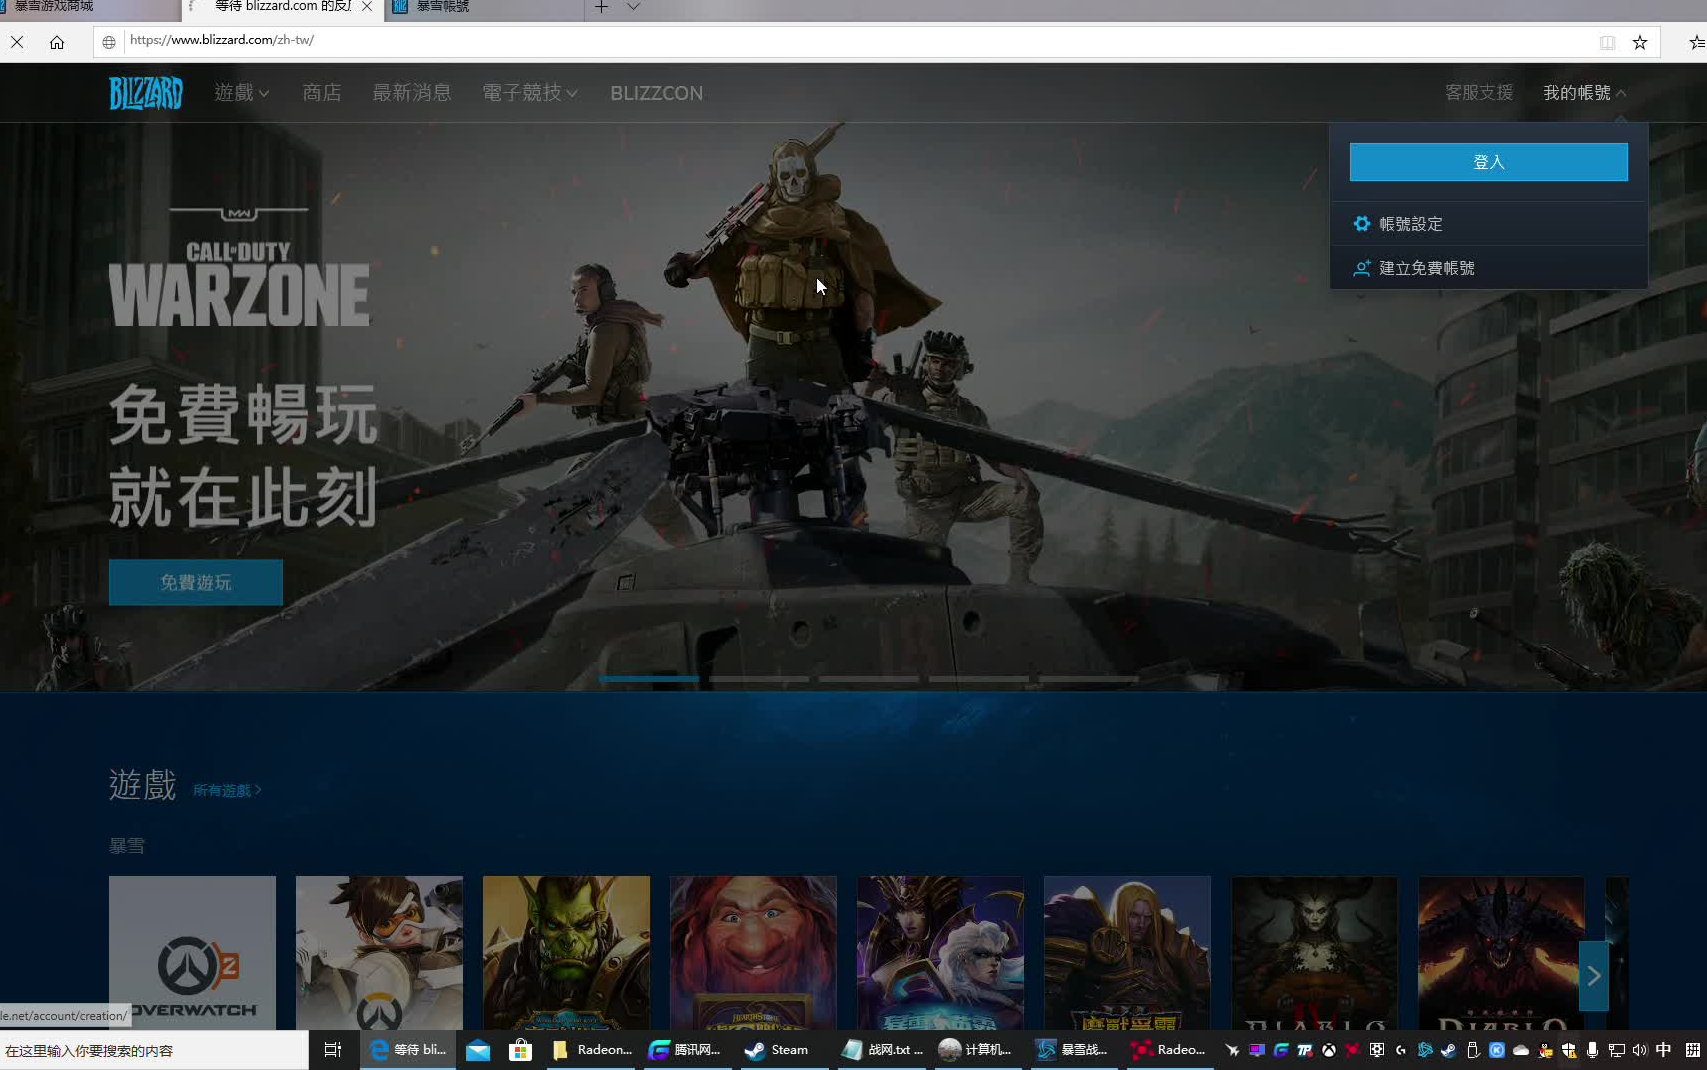Open the 商店 menu item
The height and width of the screenshot is (1070, 1707).
pos(321,92)
